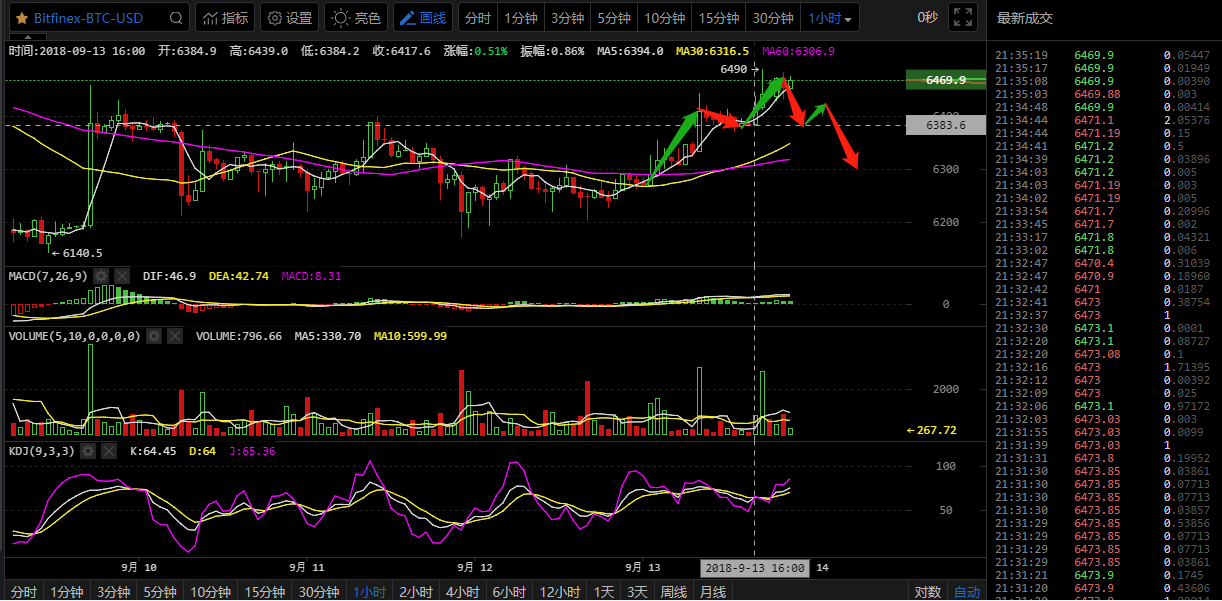Switch to the 2小时 interval

tap(416, 592)
